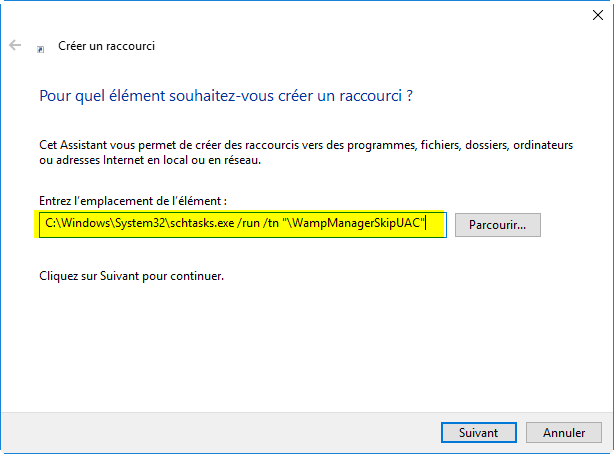This screenshot has width=614, height=454.
Task: Click the Cet Assistant description paragraph
Action: 306,152
